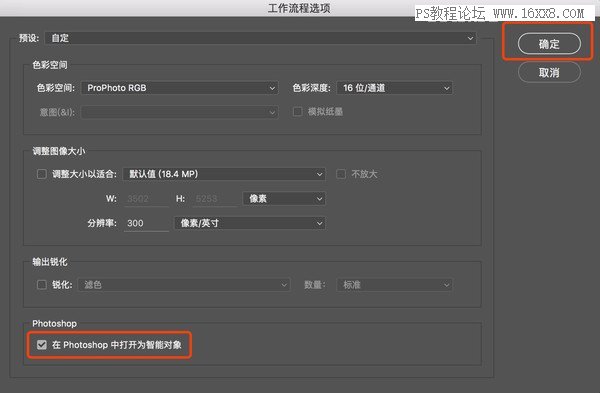Image resolution: width=600 pixels, height=393 pixels.
Task: Click the W width input field
Action: tap(146, 199)
